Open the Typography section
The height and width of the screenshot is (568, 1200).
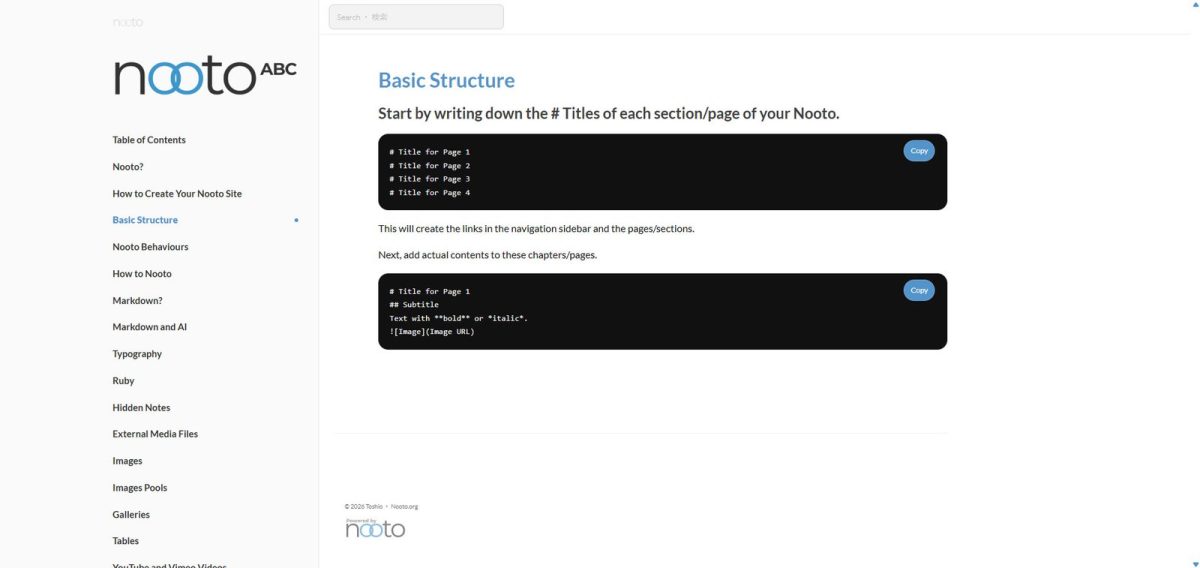(x=137, y=354)
